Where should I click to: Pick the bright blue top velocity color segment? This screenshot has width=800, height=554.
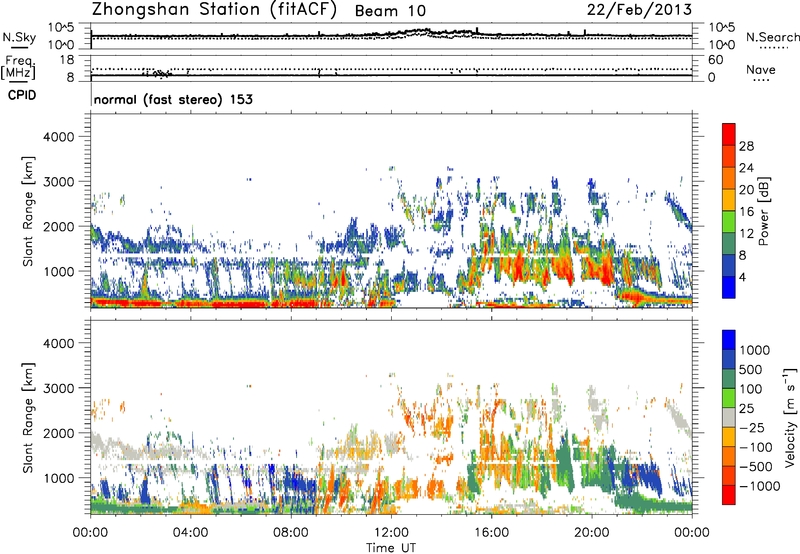click(729, 340)
